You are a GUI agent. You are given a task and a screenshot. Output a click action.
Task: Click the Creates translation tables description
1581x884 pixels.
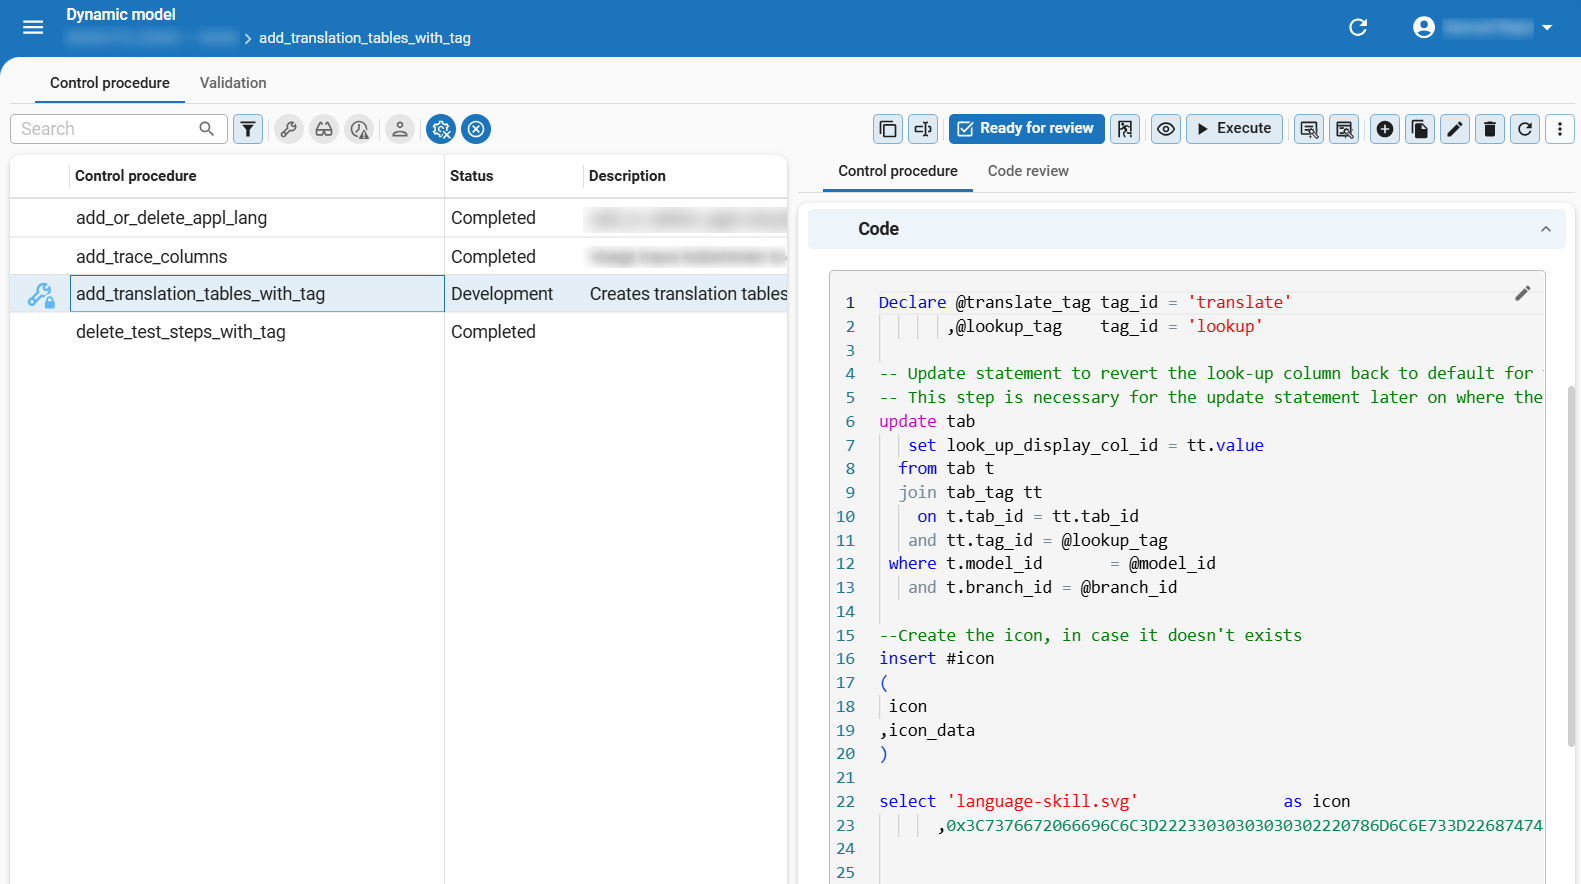688,294
